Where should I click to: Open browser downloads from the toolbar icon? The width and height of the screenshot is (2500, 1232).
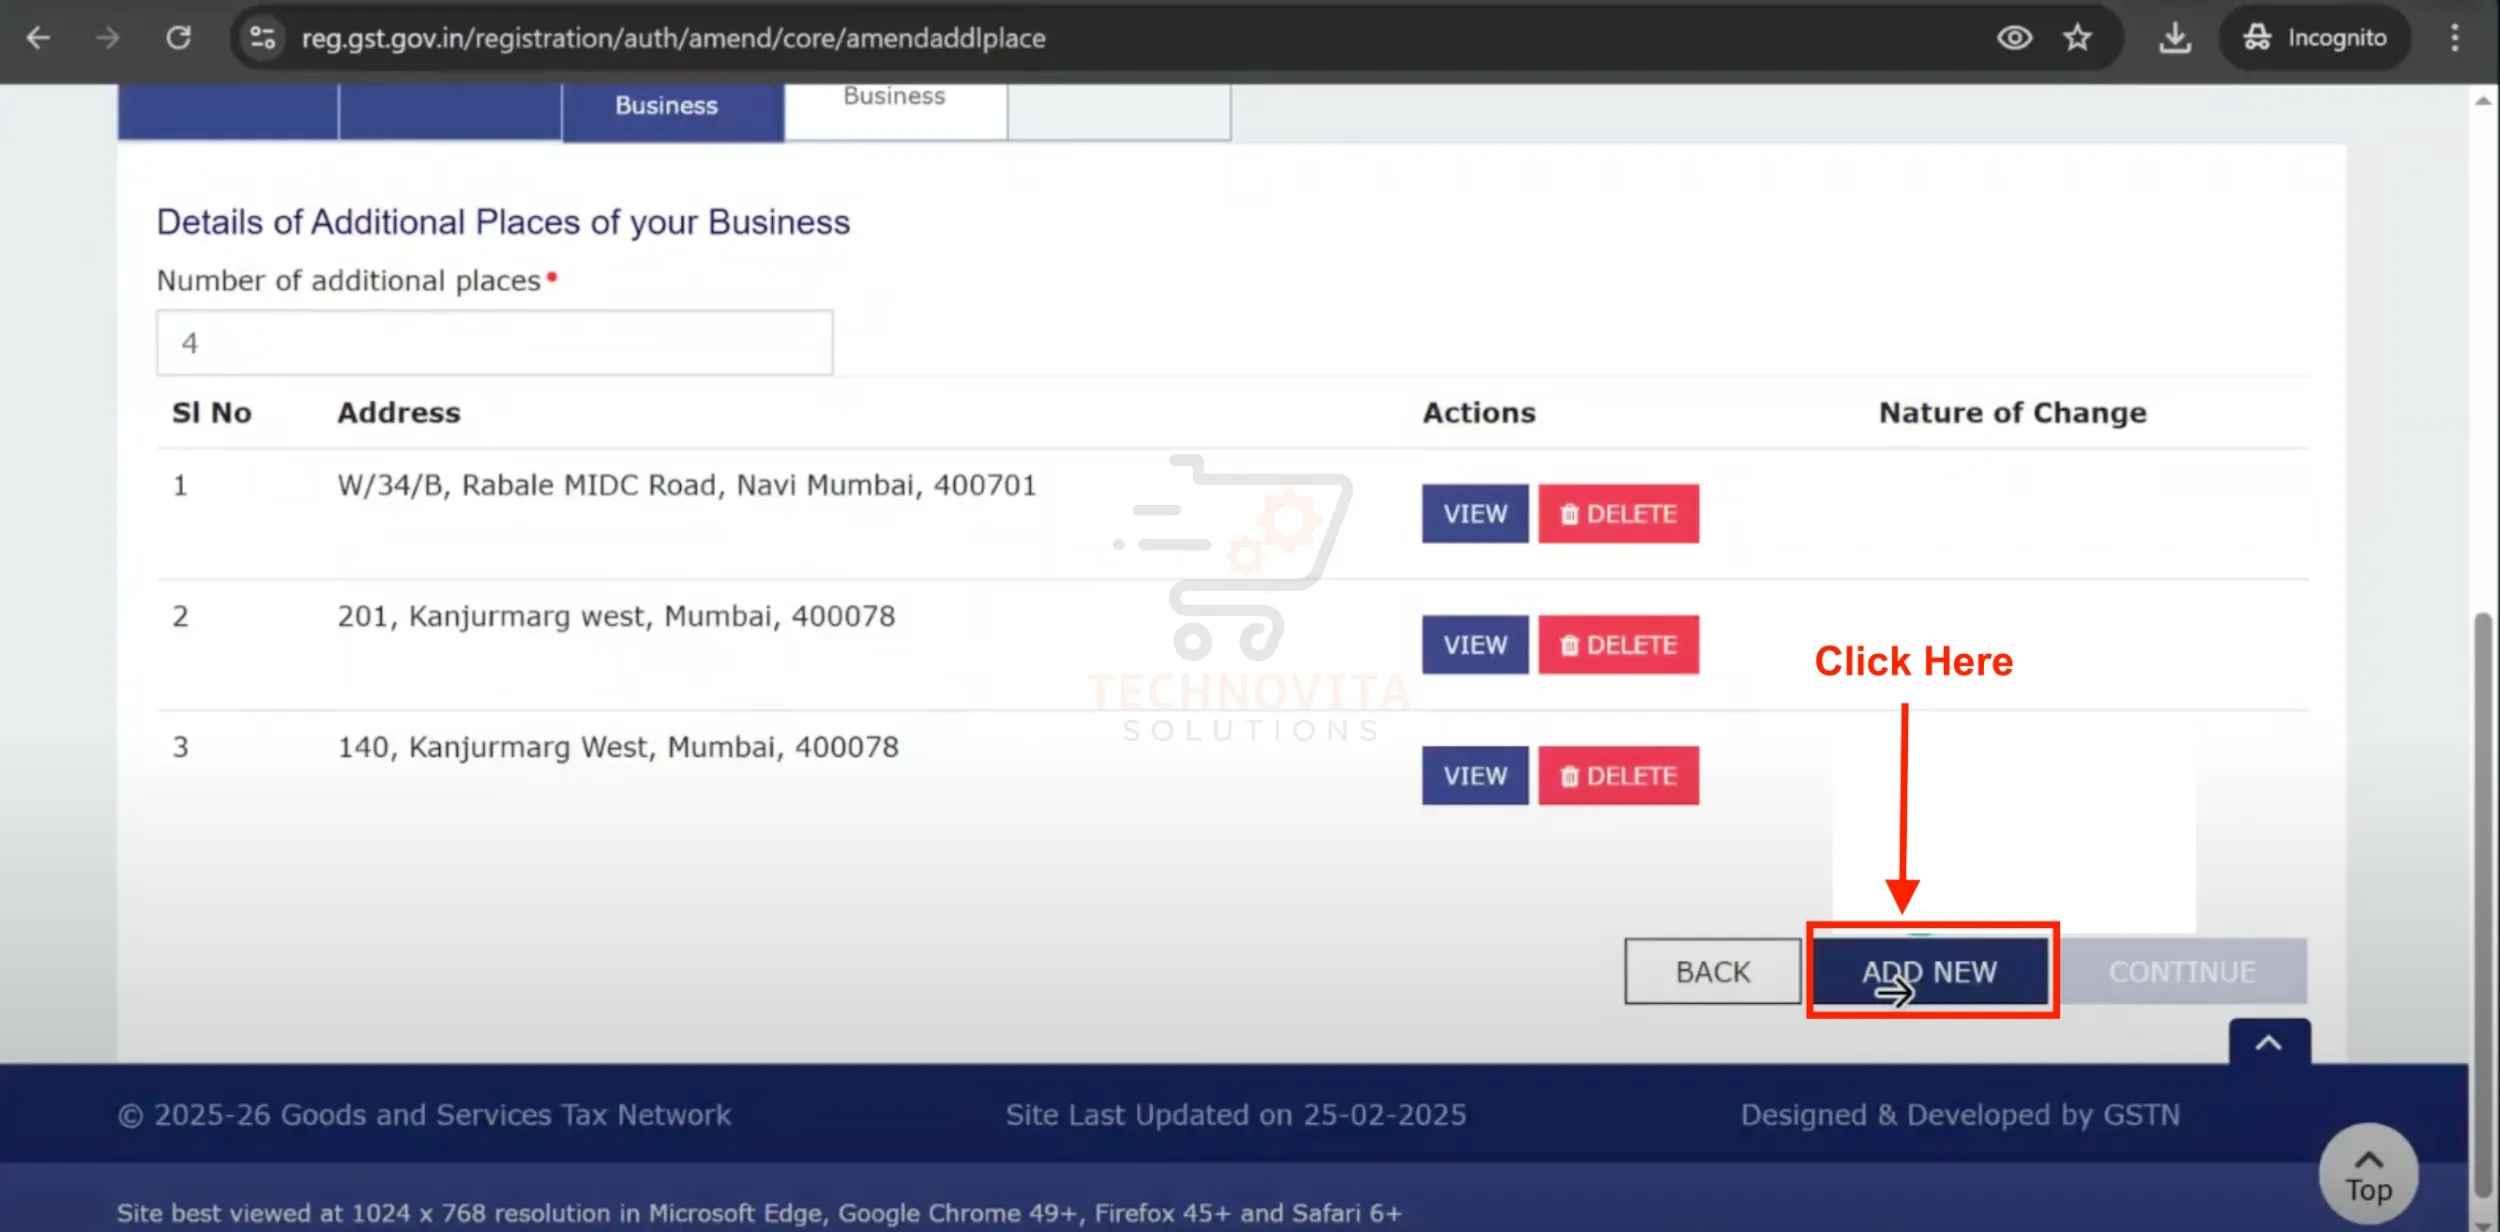pyautogui.click(x=2174, y=38)
